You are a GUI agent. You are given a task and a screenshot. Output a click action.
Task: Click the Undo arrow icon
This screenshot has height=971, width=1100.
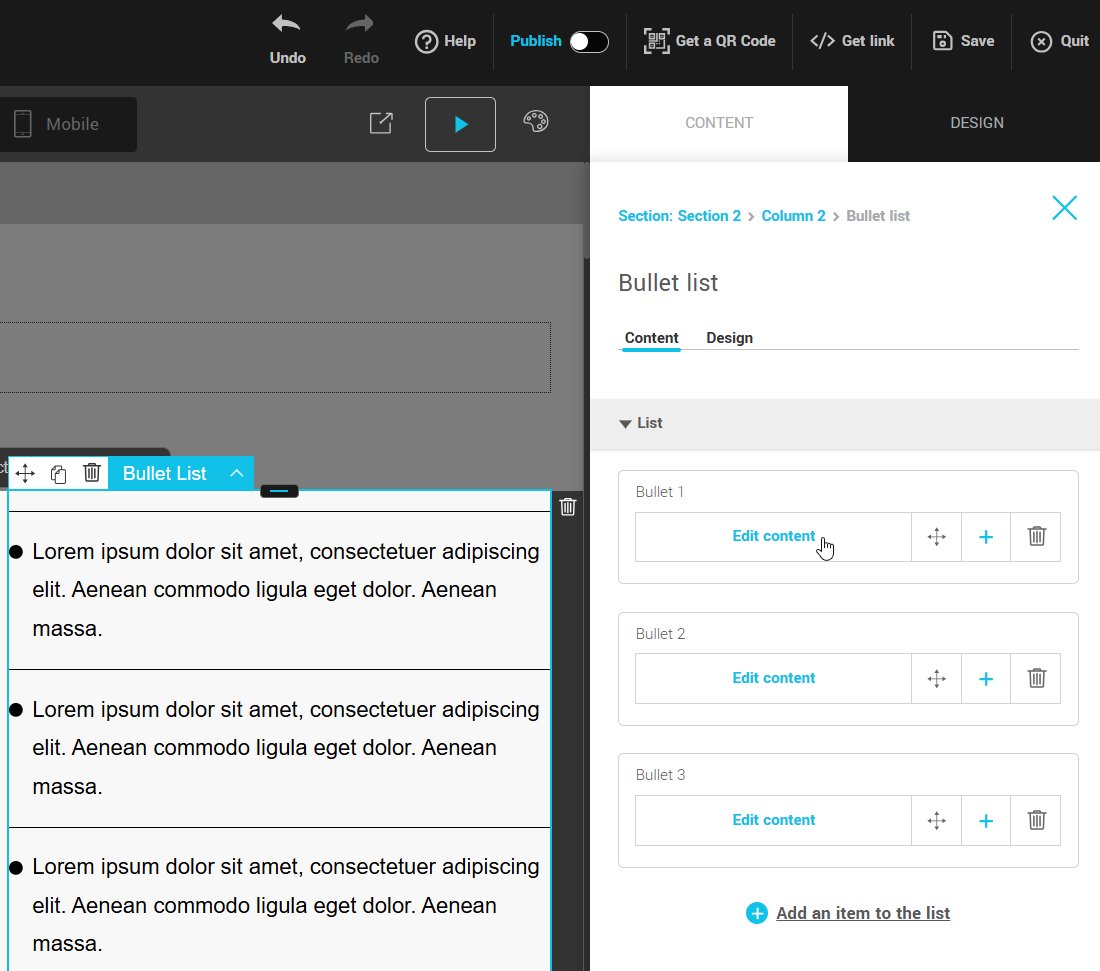pyautogui.click(x=287, y=25)
